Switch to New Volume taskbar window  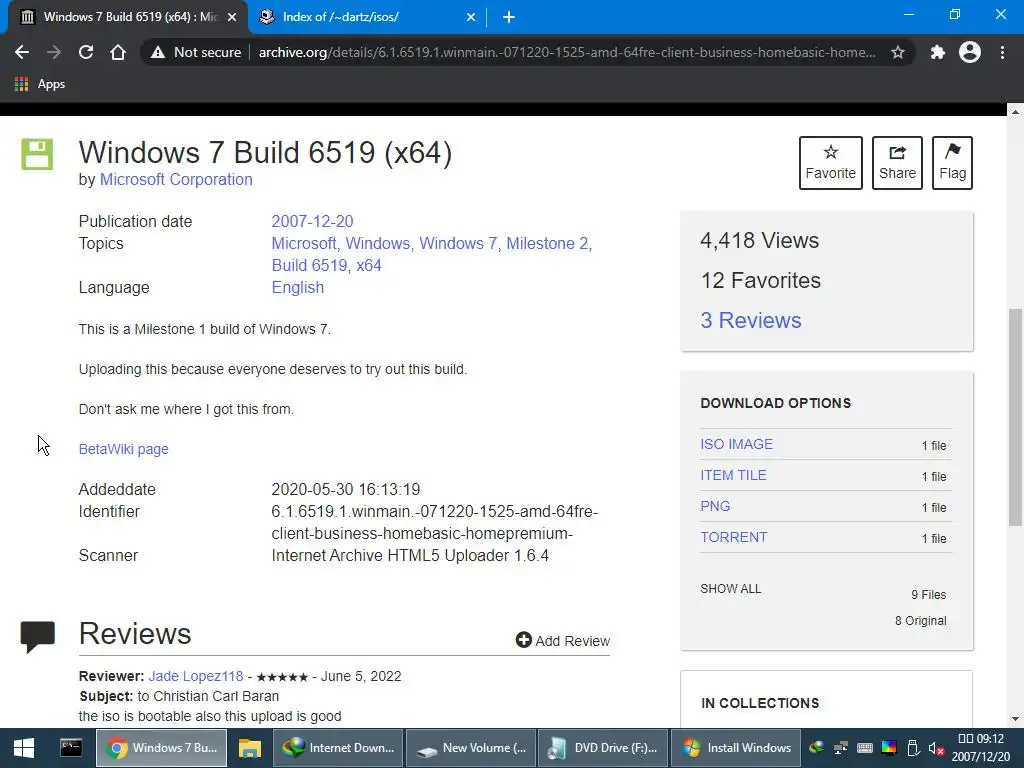point(471,748)
